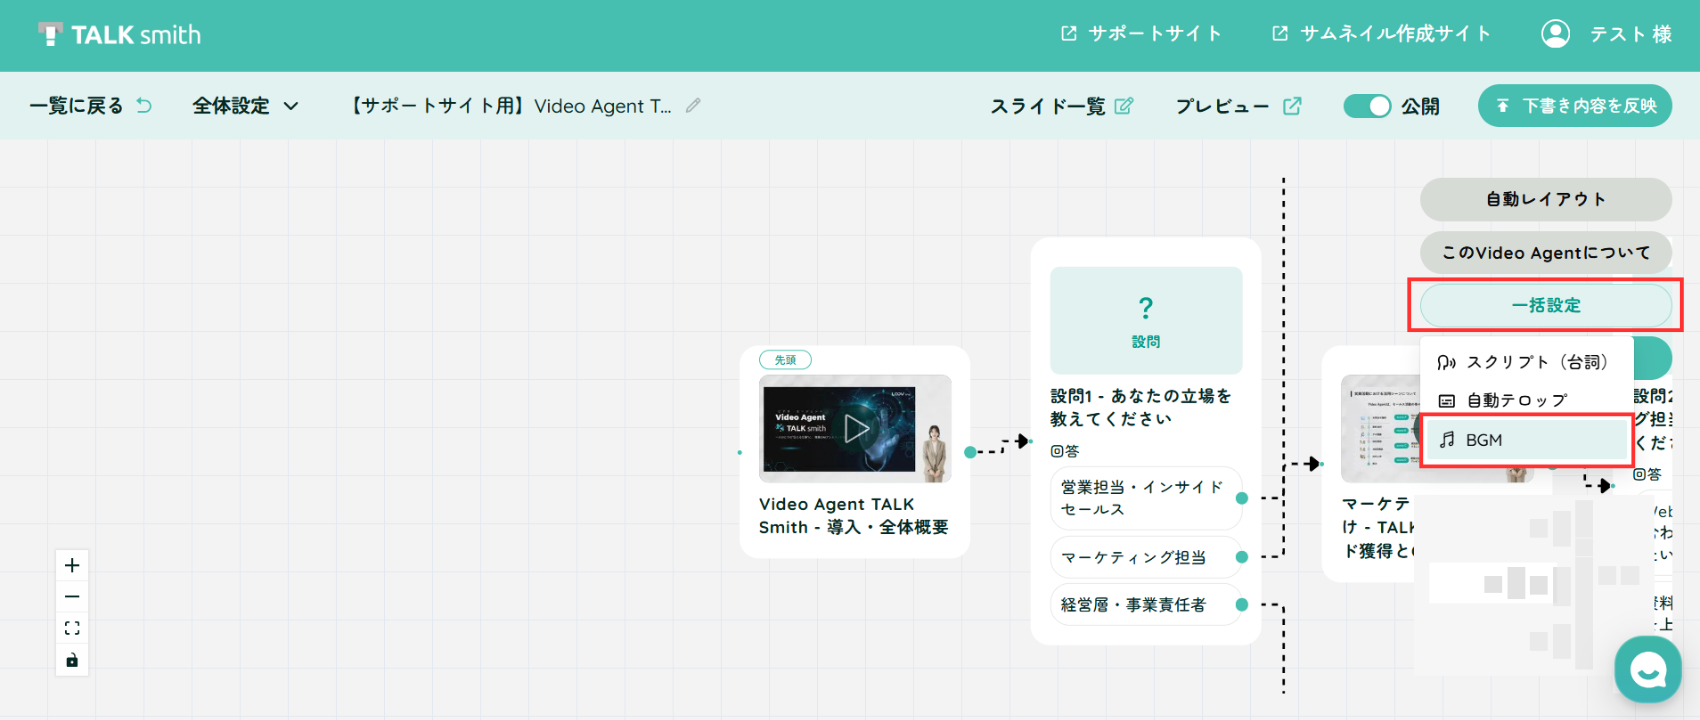Toggle the 公開 publish switch
The height and width of the screenshot is (720, 1700).
(1367, 106)
